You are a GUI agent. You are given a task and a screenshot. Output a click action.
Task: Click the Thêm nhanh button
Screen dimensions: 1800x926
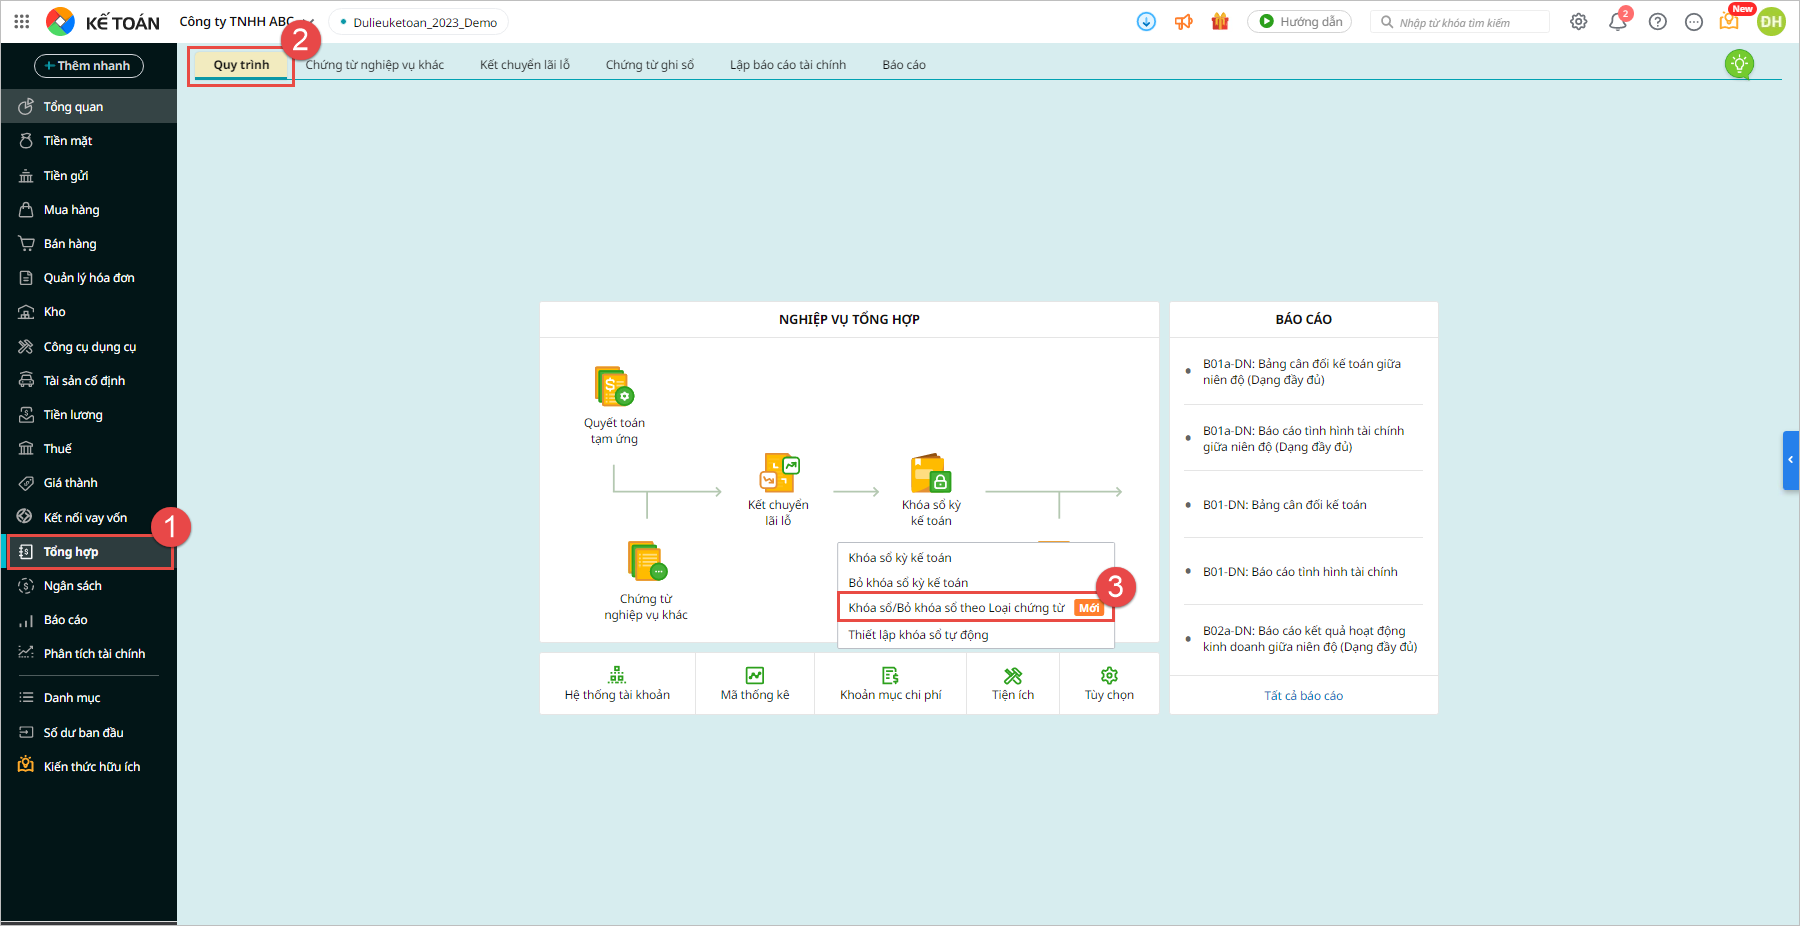pos(89,65)
